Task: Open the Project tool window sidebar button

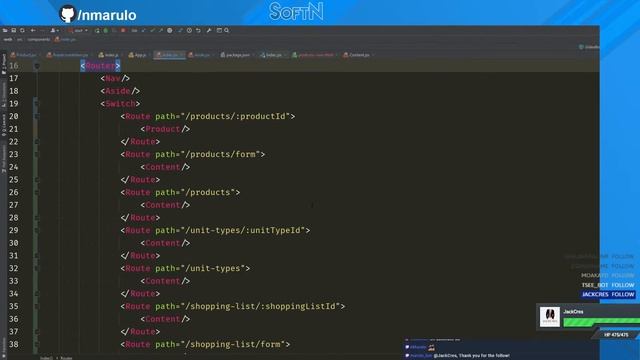Action: coord(4,64)
